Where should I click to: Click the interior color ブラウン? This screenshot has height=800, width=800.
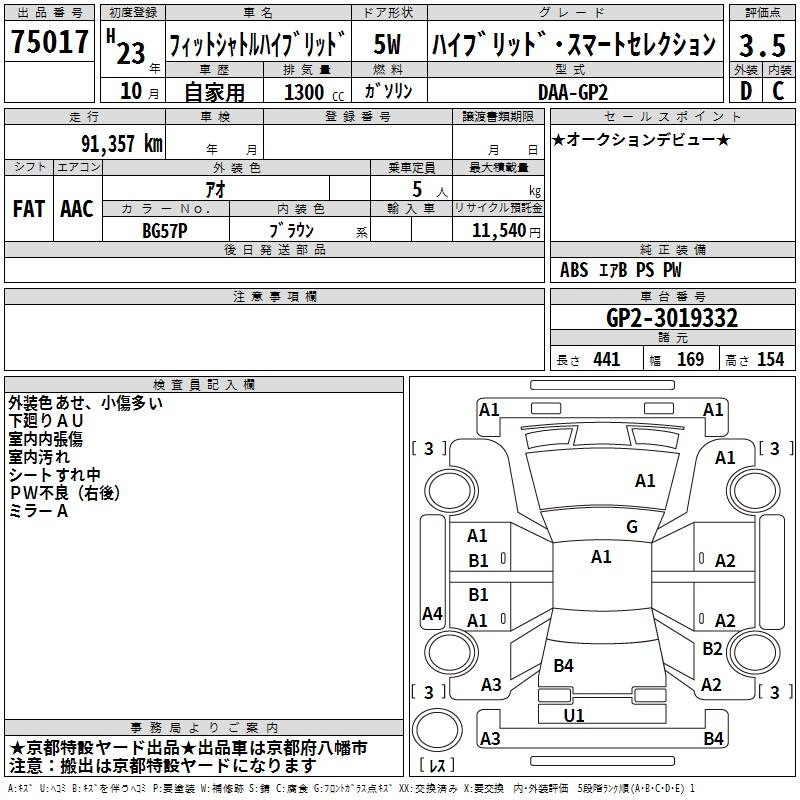click(292, 231)
